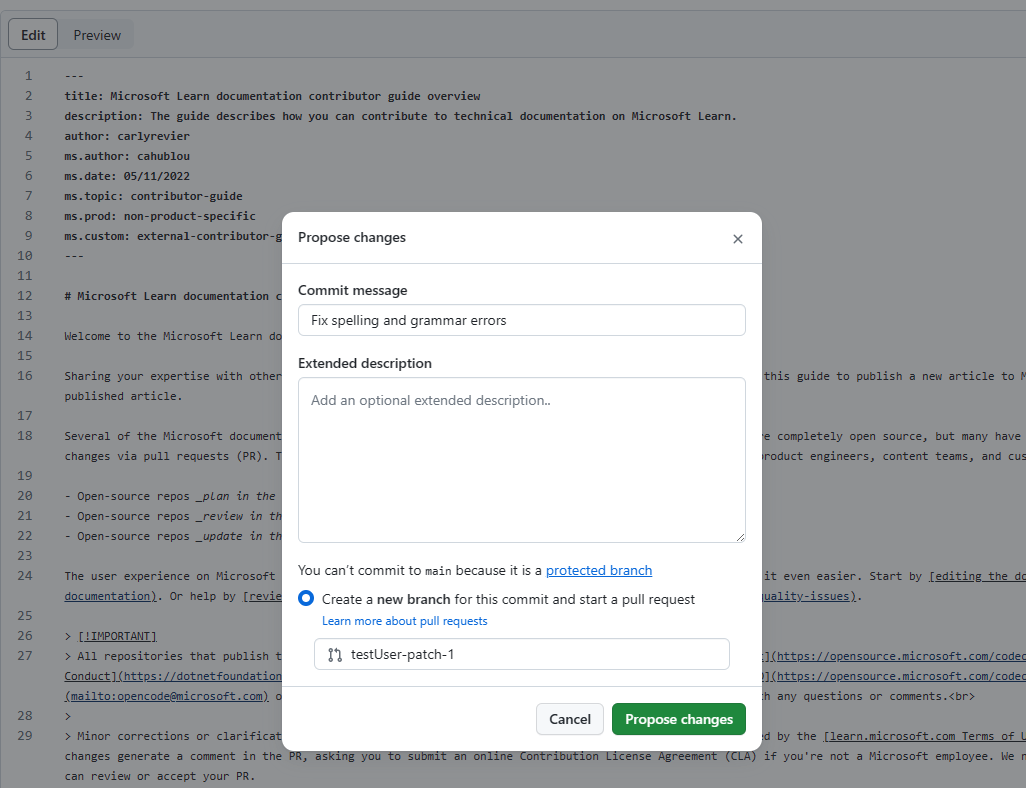Open the protected branch link

[598, 570]
